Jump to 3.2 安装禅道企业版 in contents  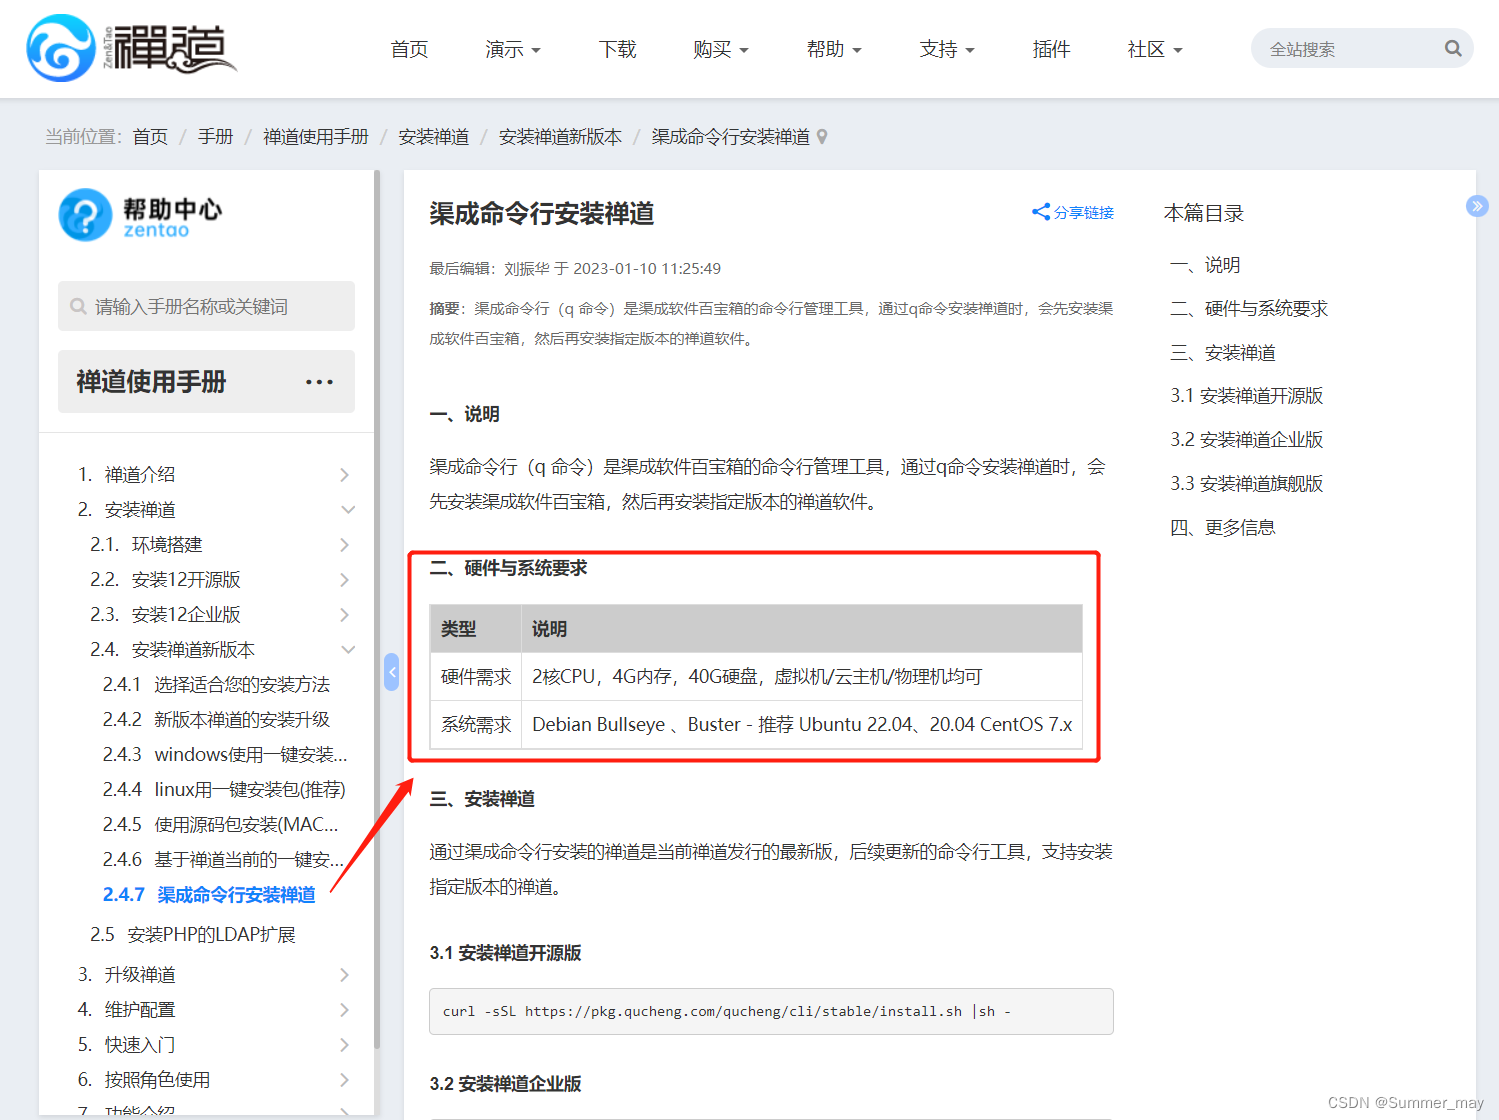coord(1247,440)
